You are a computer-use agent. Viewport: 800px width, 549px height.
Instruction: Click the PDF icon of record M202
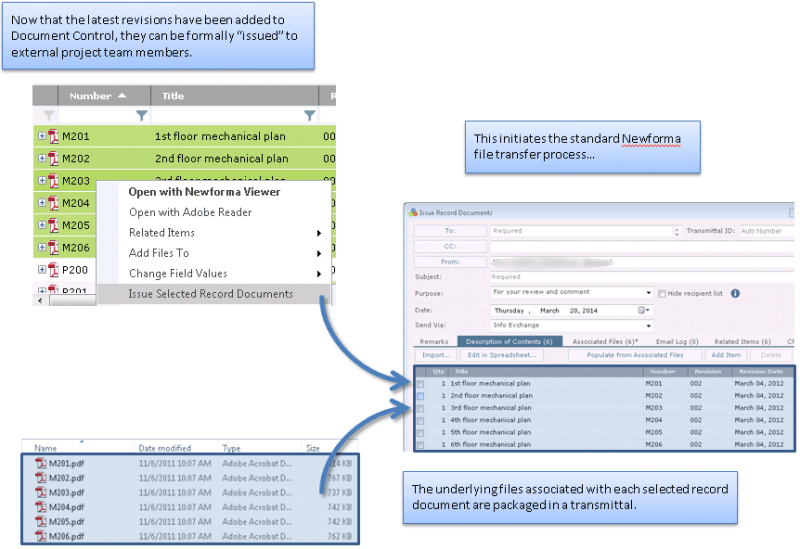click(x=54, y=159)
